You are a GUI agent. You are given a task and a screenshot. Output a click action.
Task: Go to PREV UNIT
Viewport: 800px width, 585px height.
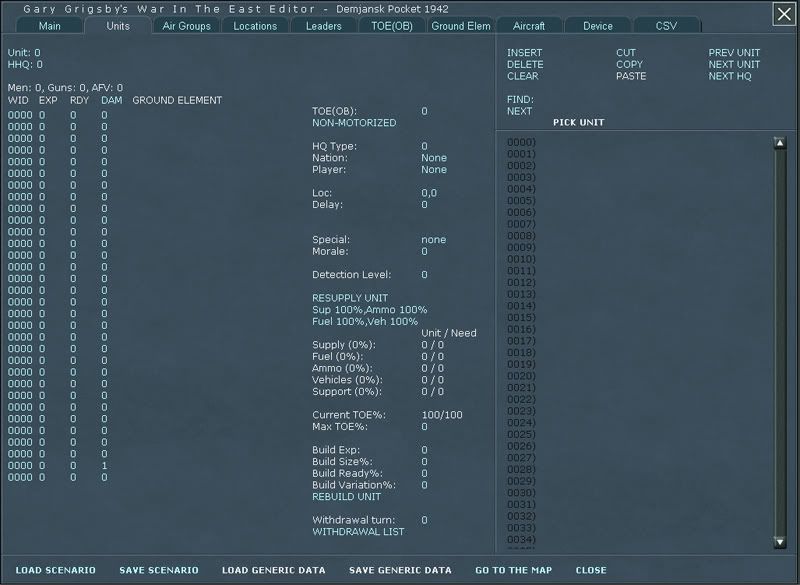tap(734, 52)
